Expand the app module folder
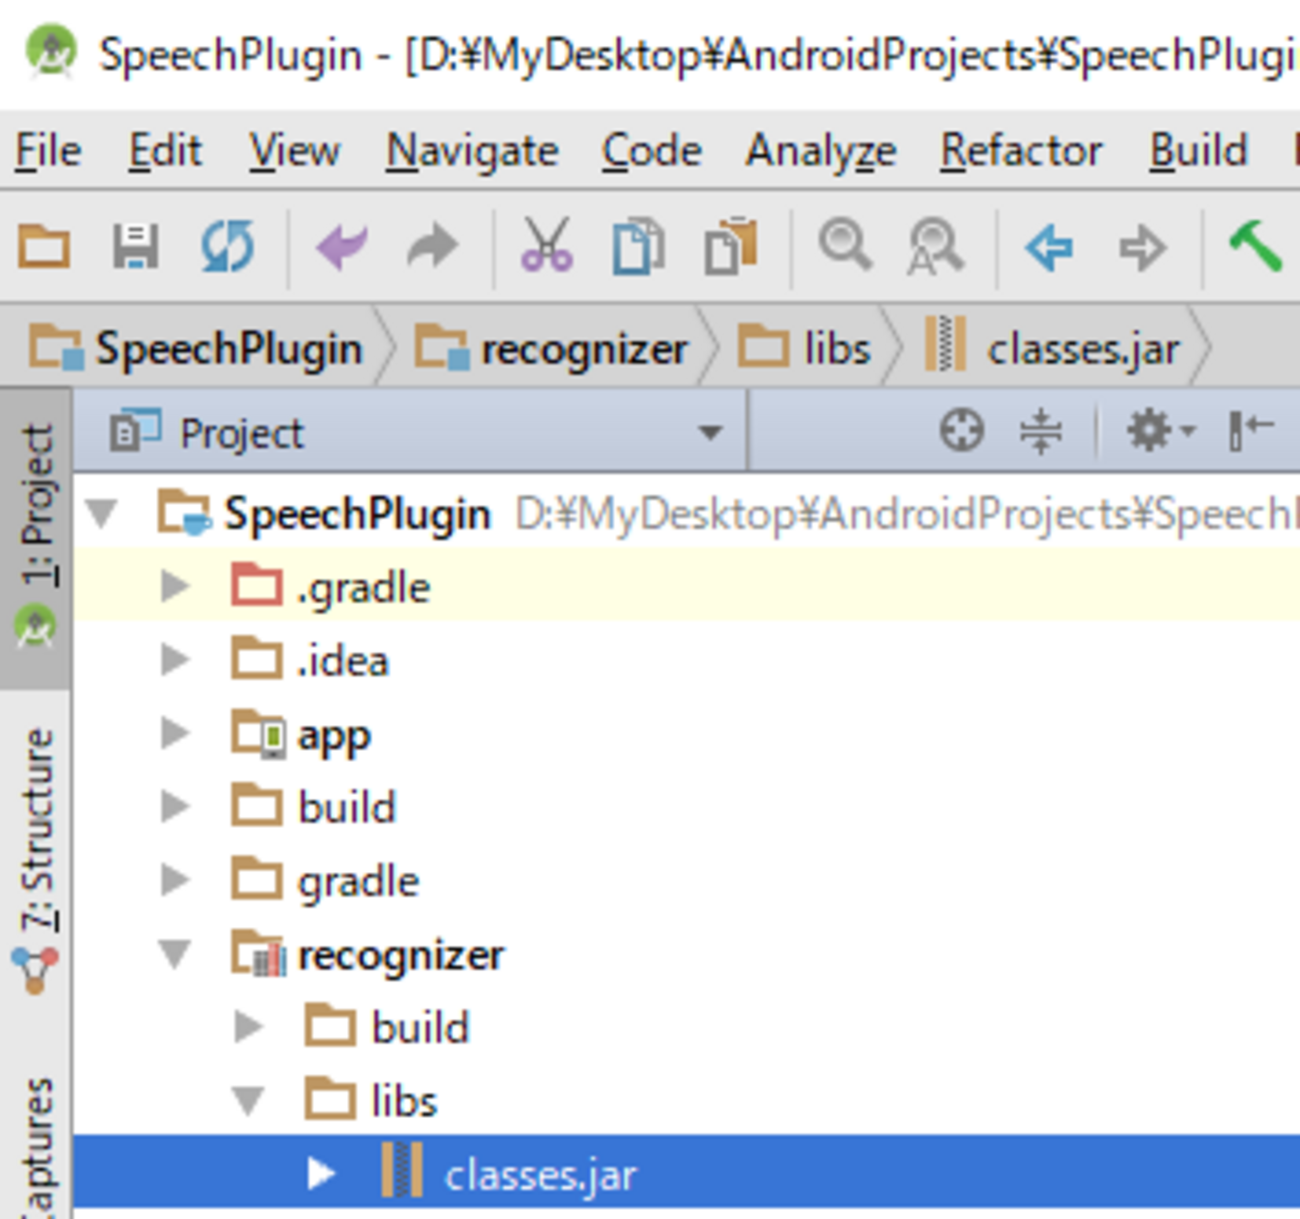This screenshot has height=1219, width=1300. tap(176, 733)
